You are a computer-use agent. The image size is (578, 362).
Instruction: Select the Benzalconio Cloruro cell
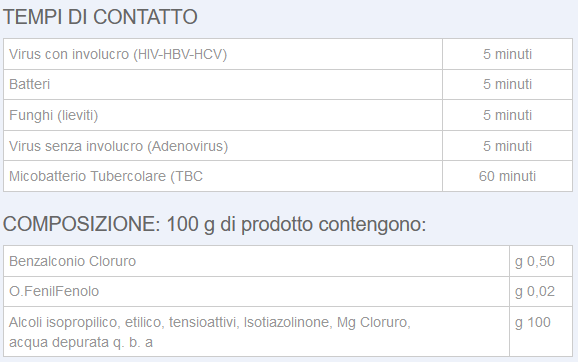(257, 261)
